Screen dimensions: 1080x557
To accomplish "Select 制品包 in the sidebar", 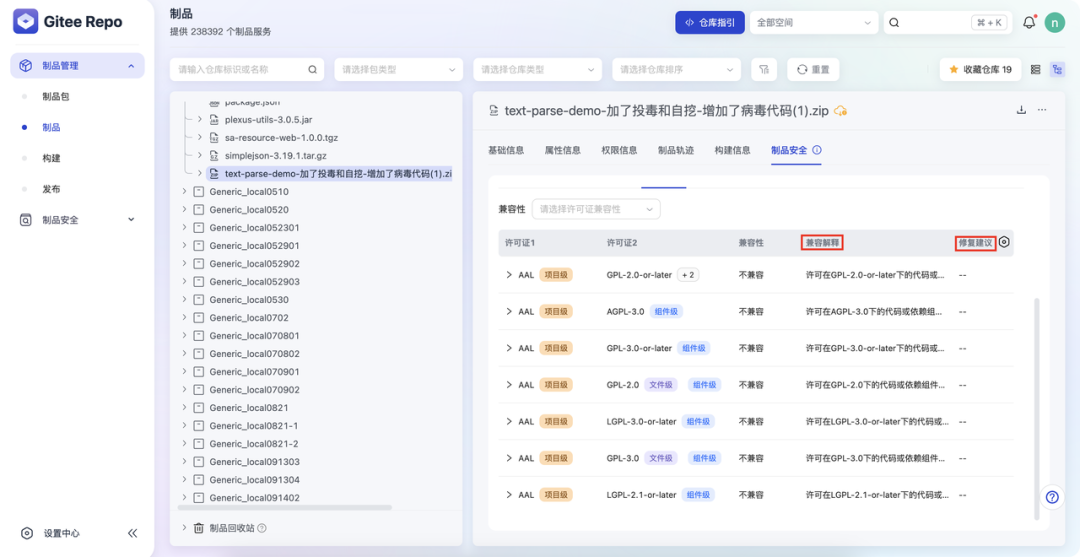I will tap(56, 97).
